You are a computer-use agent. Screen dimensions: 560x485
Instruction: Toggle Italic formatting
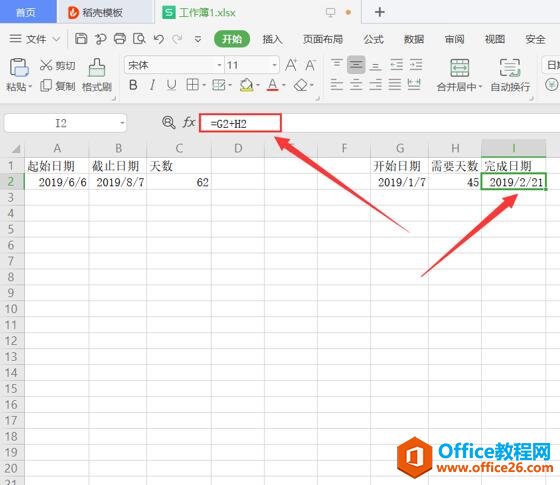(x=152, y=85)
